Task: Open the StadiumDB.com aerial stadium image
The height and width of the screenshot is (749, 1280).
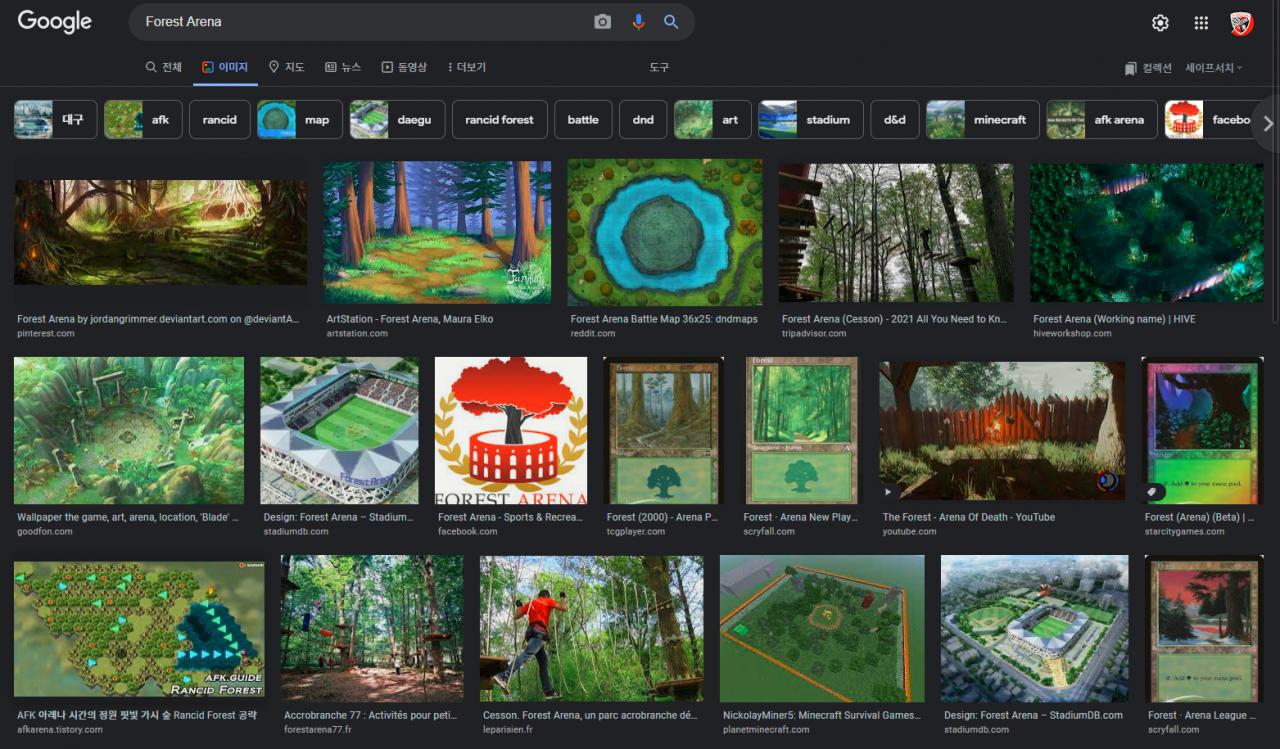Action: (1034, 629)
